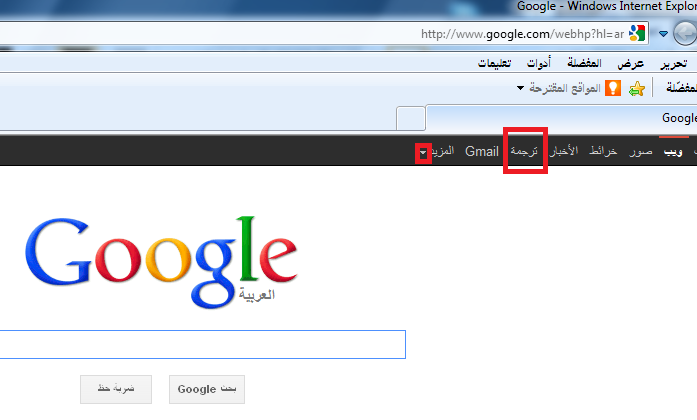Open the عرض menu

click(630, 64)
